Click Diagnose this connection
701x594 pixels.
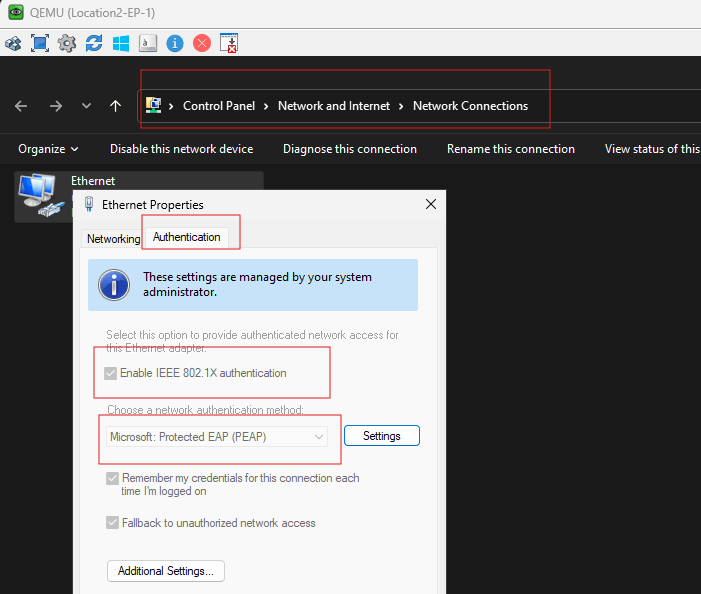pyautogui.click(x=350, y=149)
